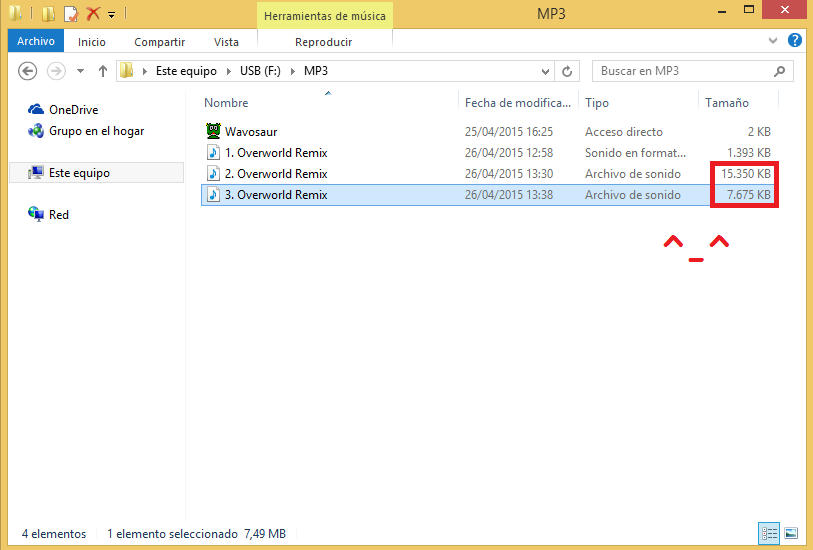This screenshot has width=813, height=550.
Task: Open the Wavosaur shortcut
Action: [x=250, y=131]
